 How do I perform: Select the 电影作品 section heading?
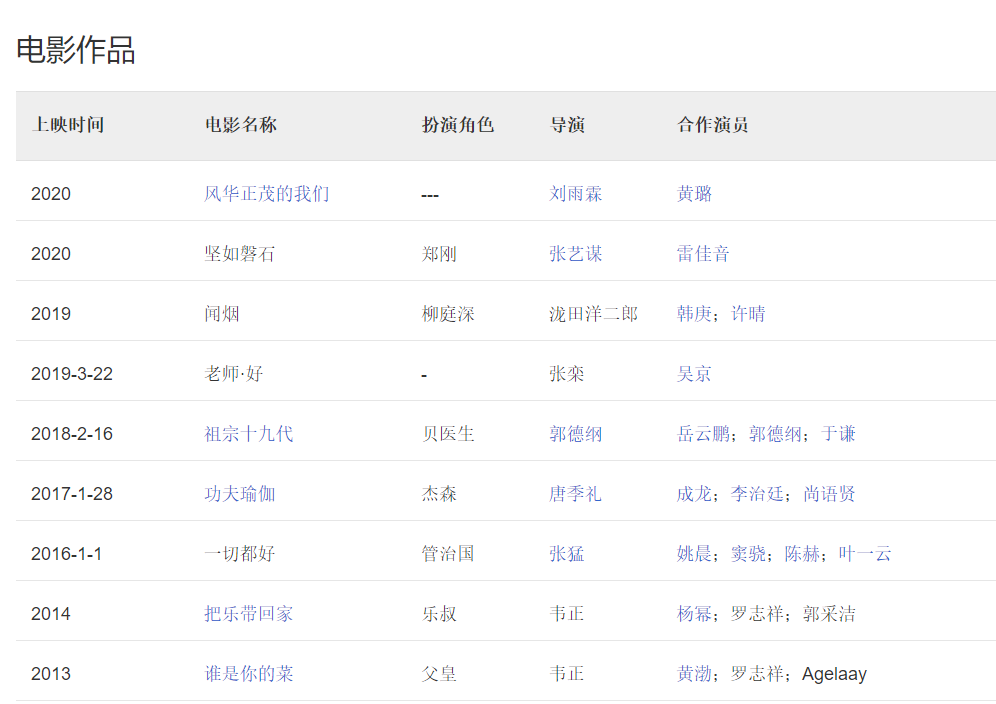[x=76, y=50]
